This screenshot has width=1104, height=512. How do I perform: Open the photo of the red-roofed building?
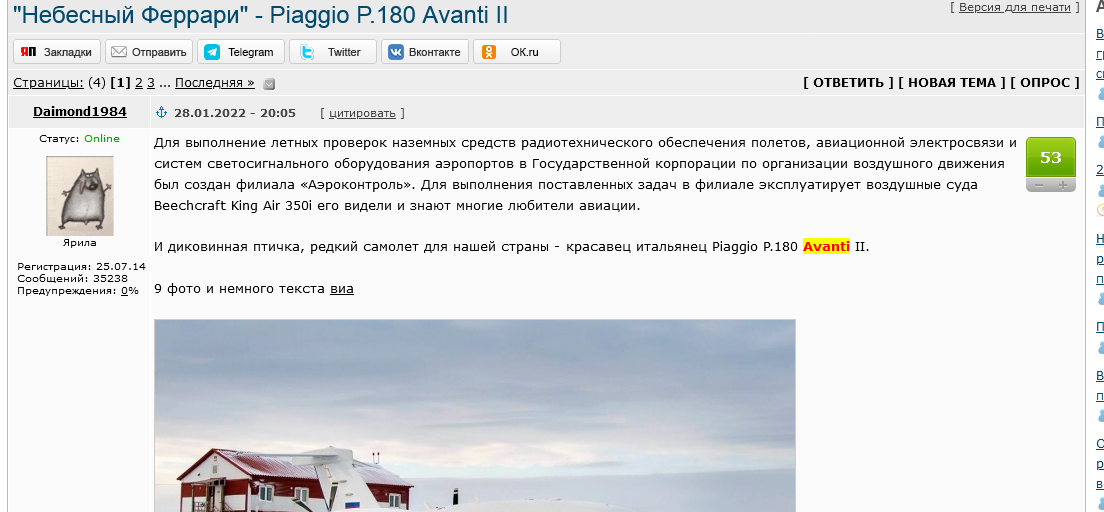coord(475,416)
